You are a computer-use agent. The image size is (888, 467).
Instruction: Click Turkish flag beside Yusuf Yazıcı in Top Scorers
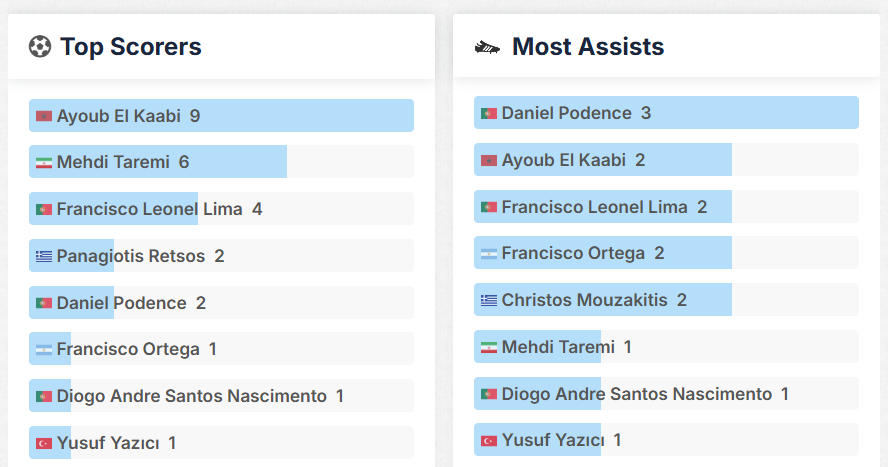pyautogui.click(x=43, y=443)
